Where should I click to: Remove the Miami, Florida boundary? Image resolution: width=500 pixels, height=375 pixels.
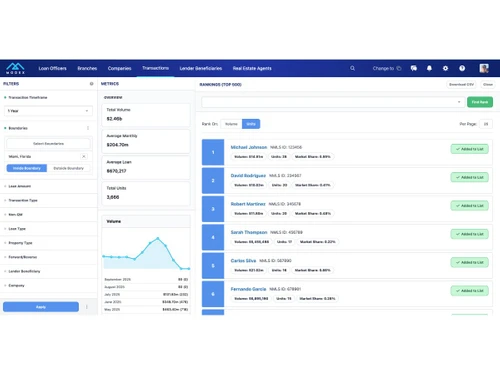point(84,156)
